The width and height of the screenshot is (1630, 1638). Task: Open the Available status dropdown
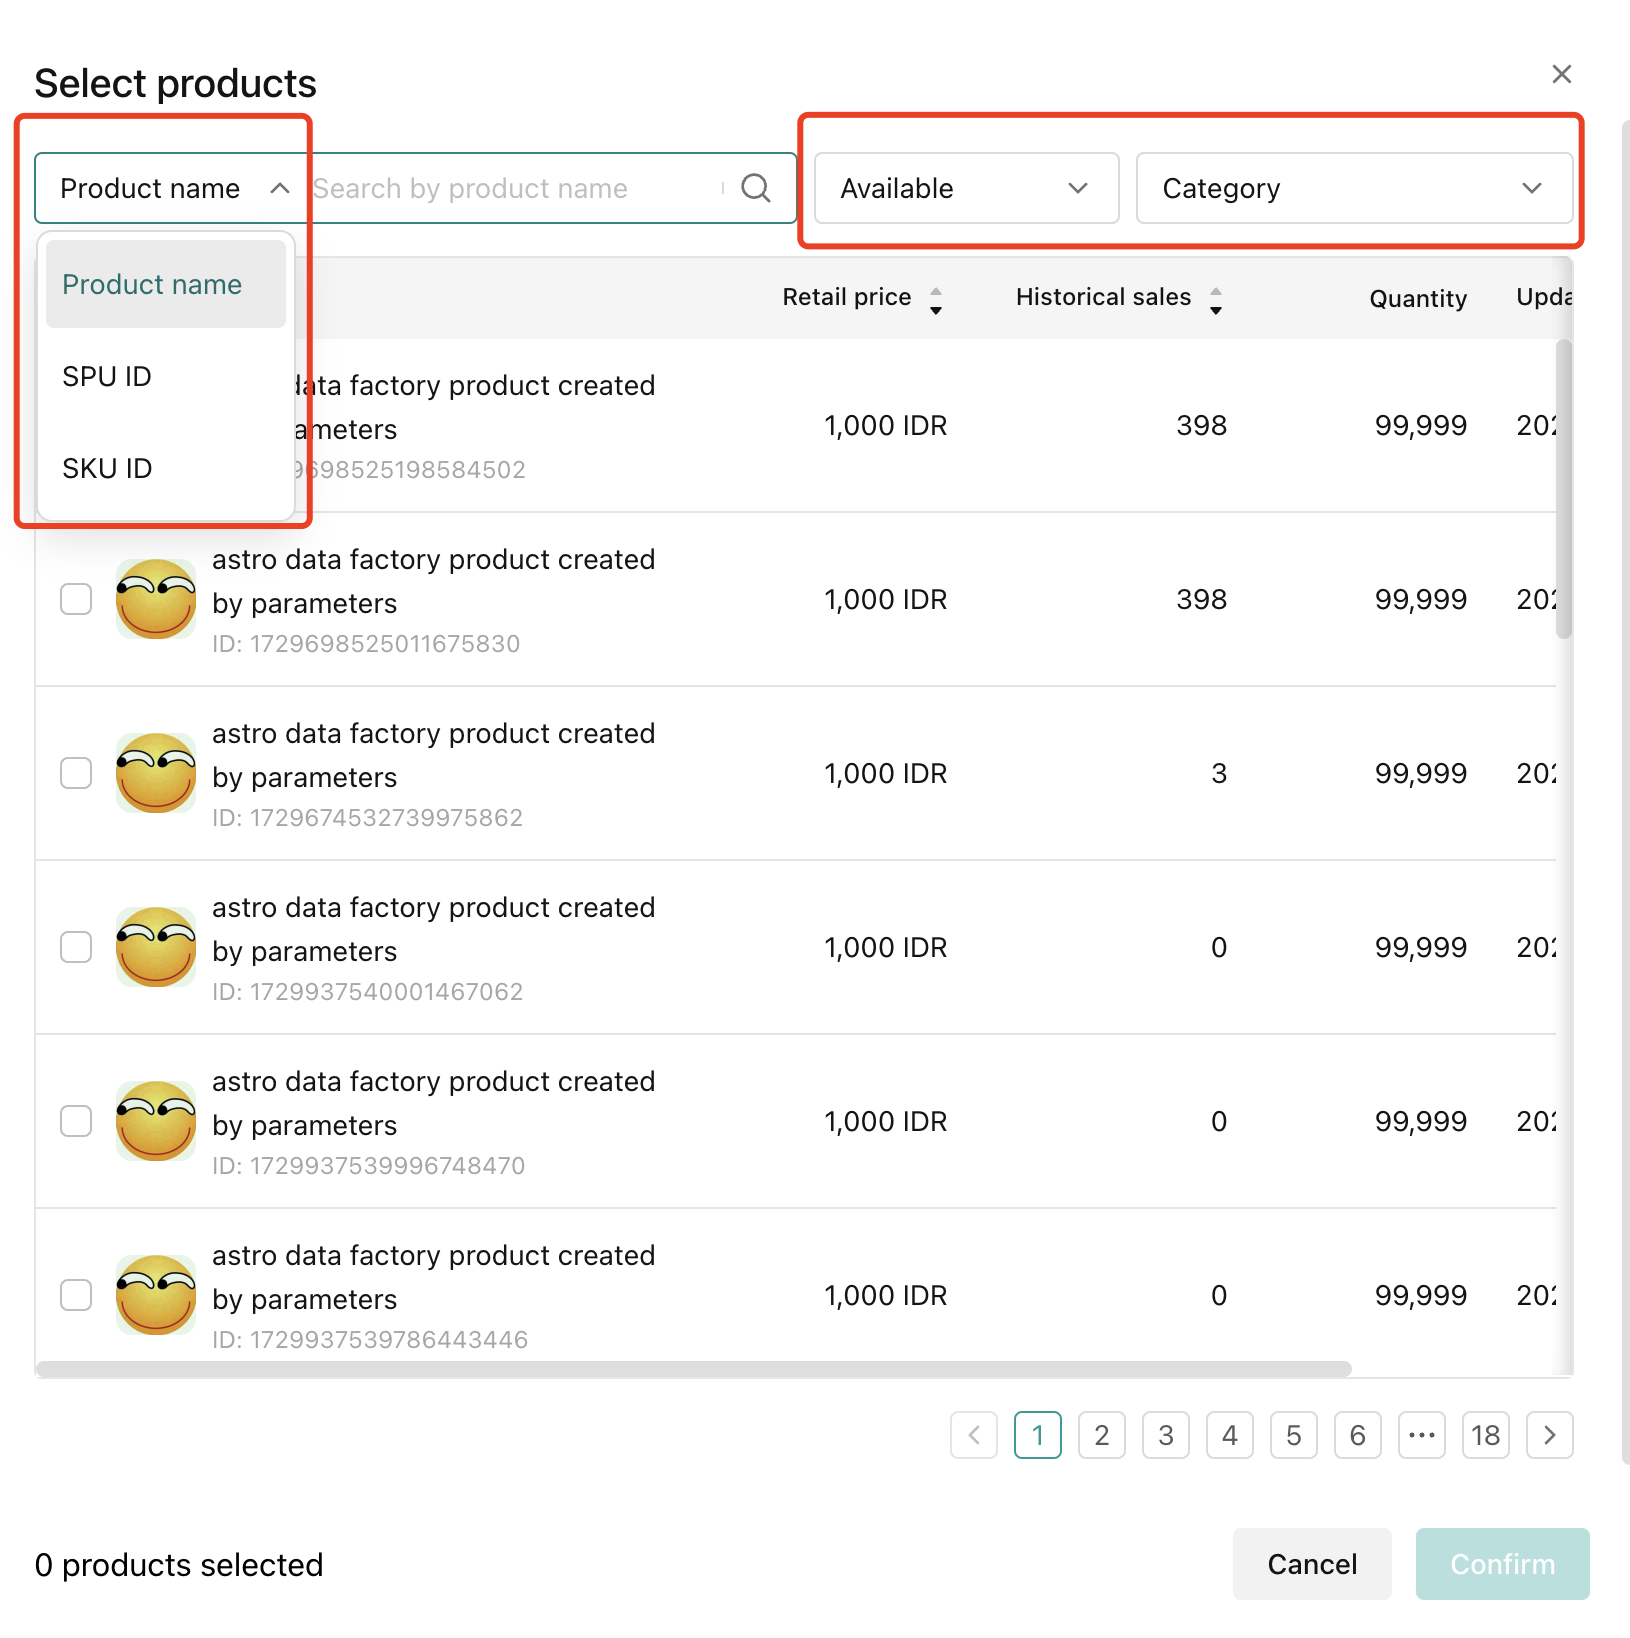[x=965, y=188]
